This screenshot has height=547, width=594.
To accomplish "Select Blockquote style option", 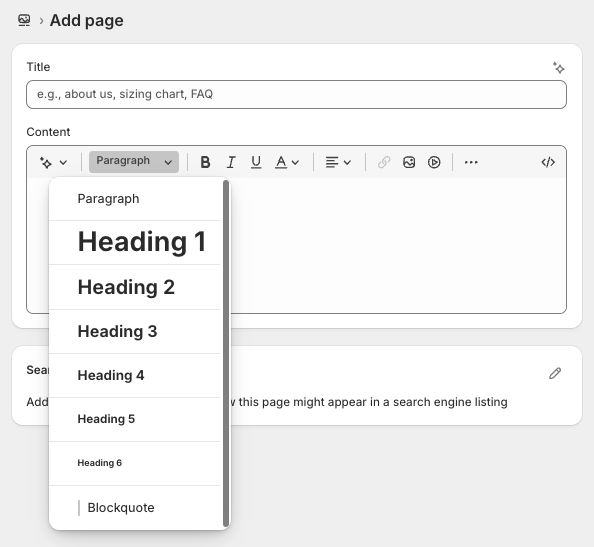I will pos(135,508).
